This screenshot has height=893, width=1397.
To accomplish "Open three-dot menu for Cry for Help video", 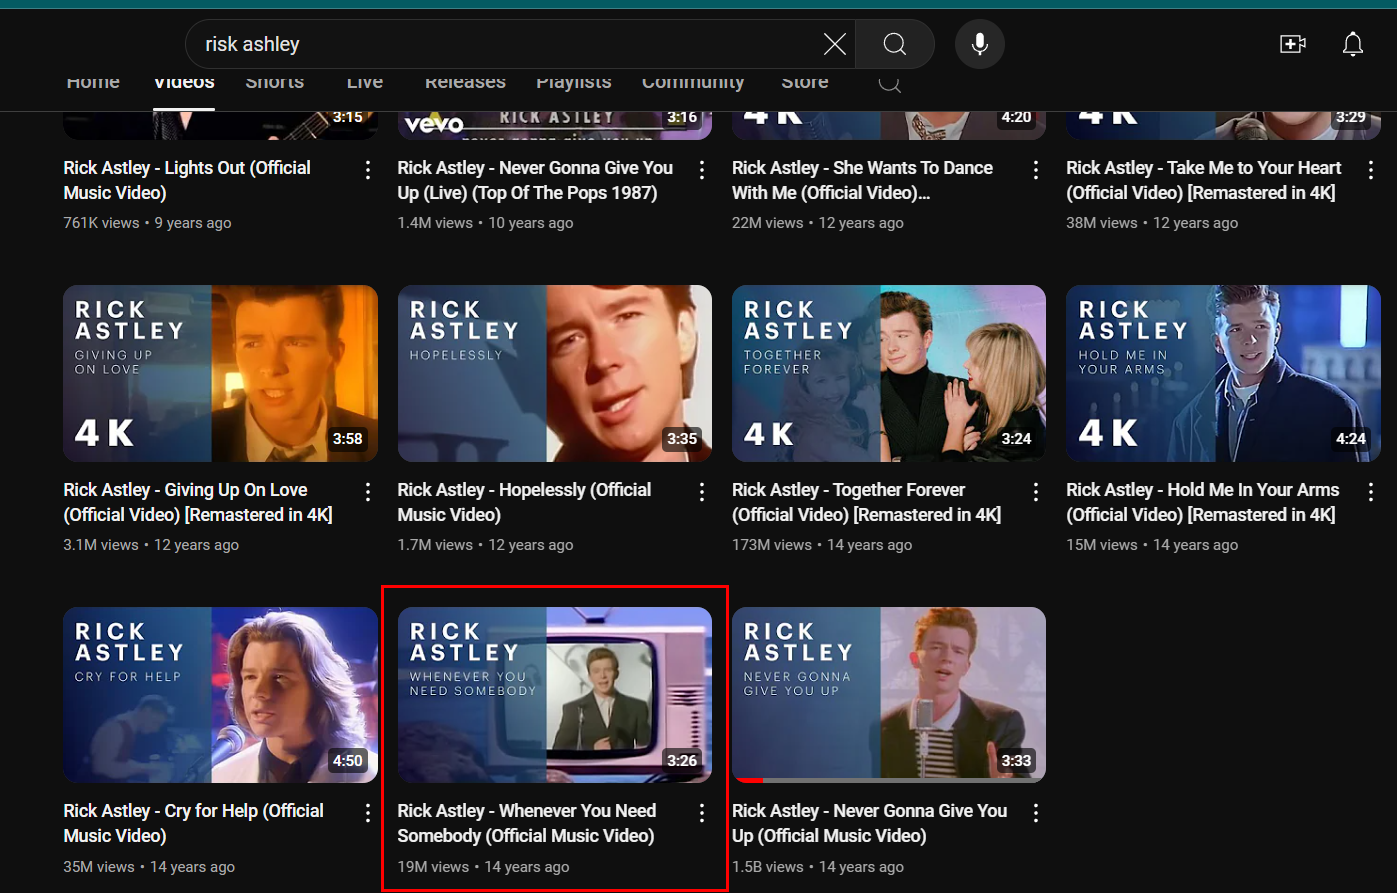I will click(x=368, y=813).
